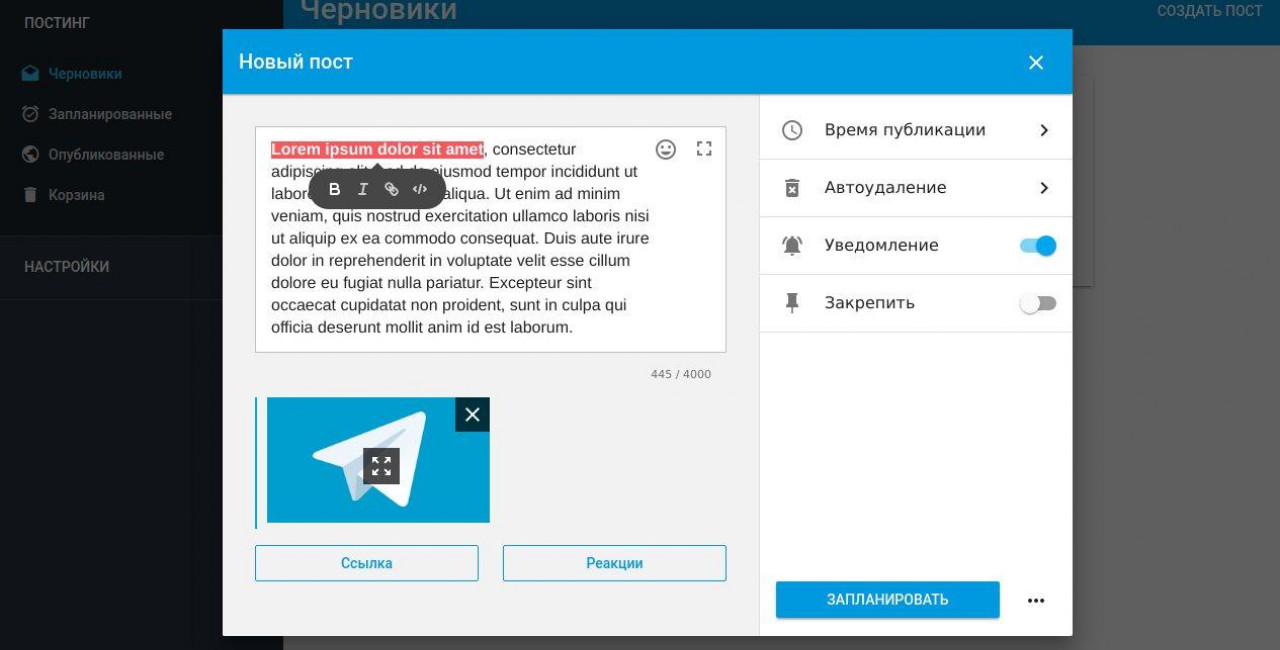Open the НАСТРОЙКИ section

67,267
